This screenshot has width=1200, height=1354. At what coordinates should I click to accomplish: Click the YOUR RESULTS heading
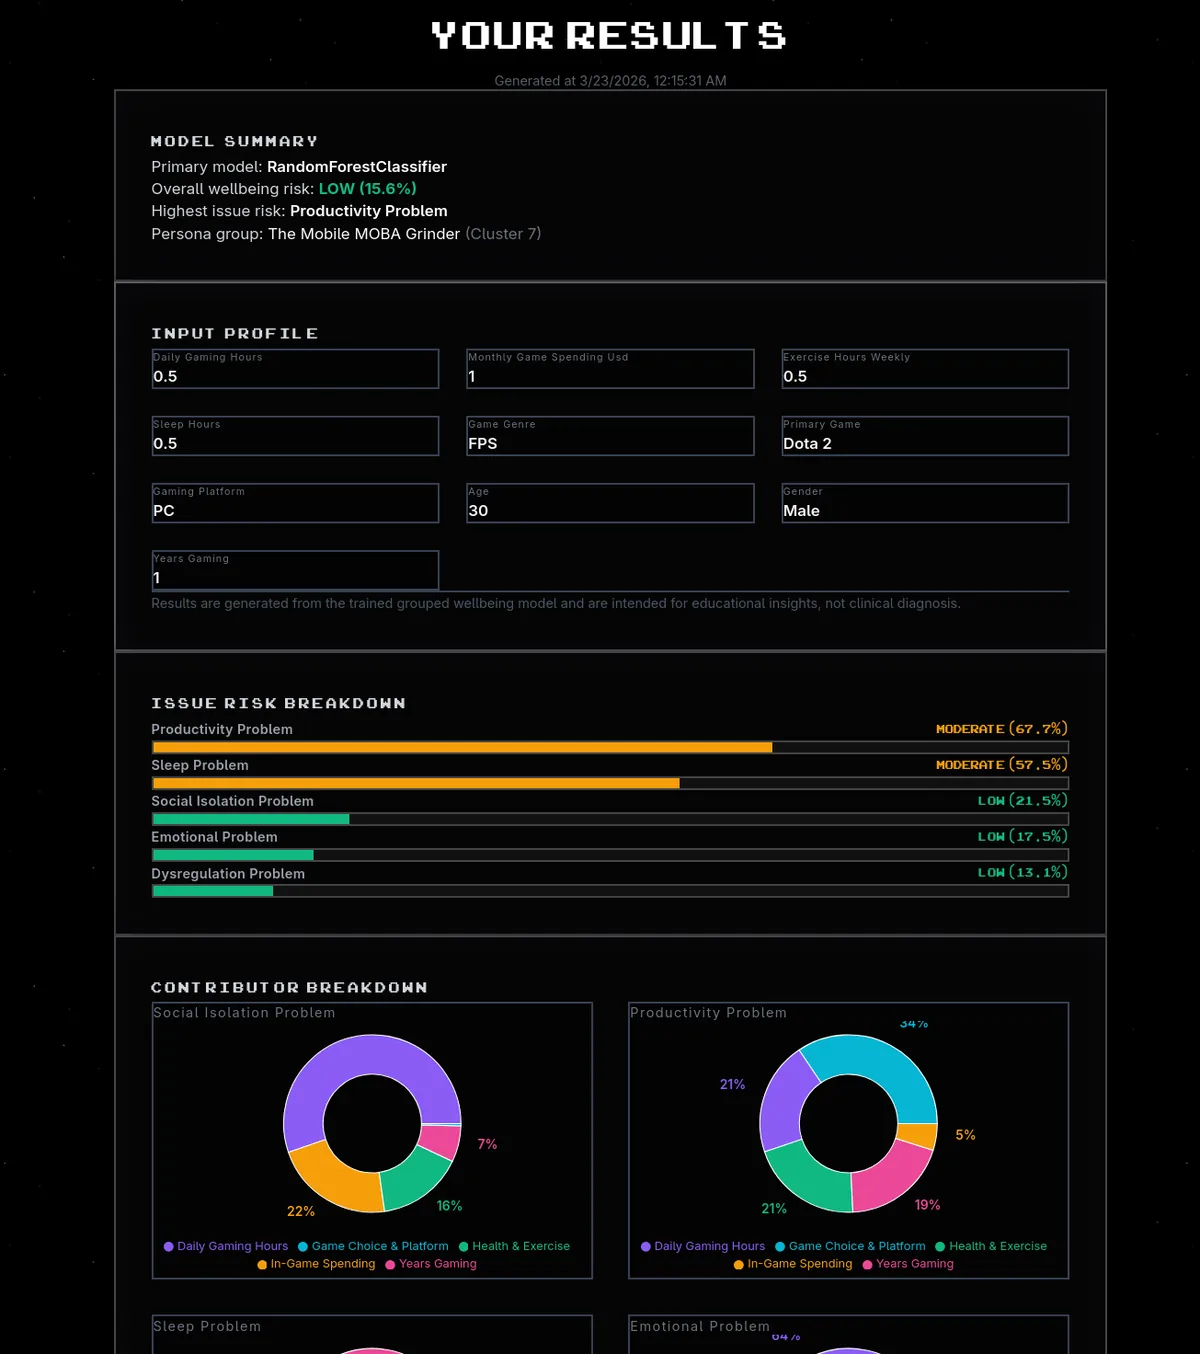[x=609, y=36]
